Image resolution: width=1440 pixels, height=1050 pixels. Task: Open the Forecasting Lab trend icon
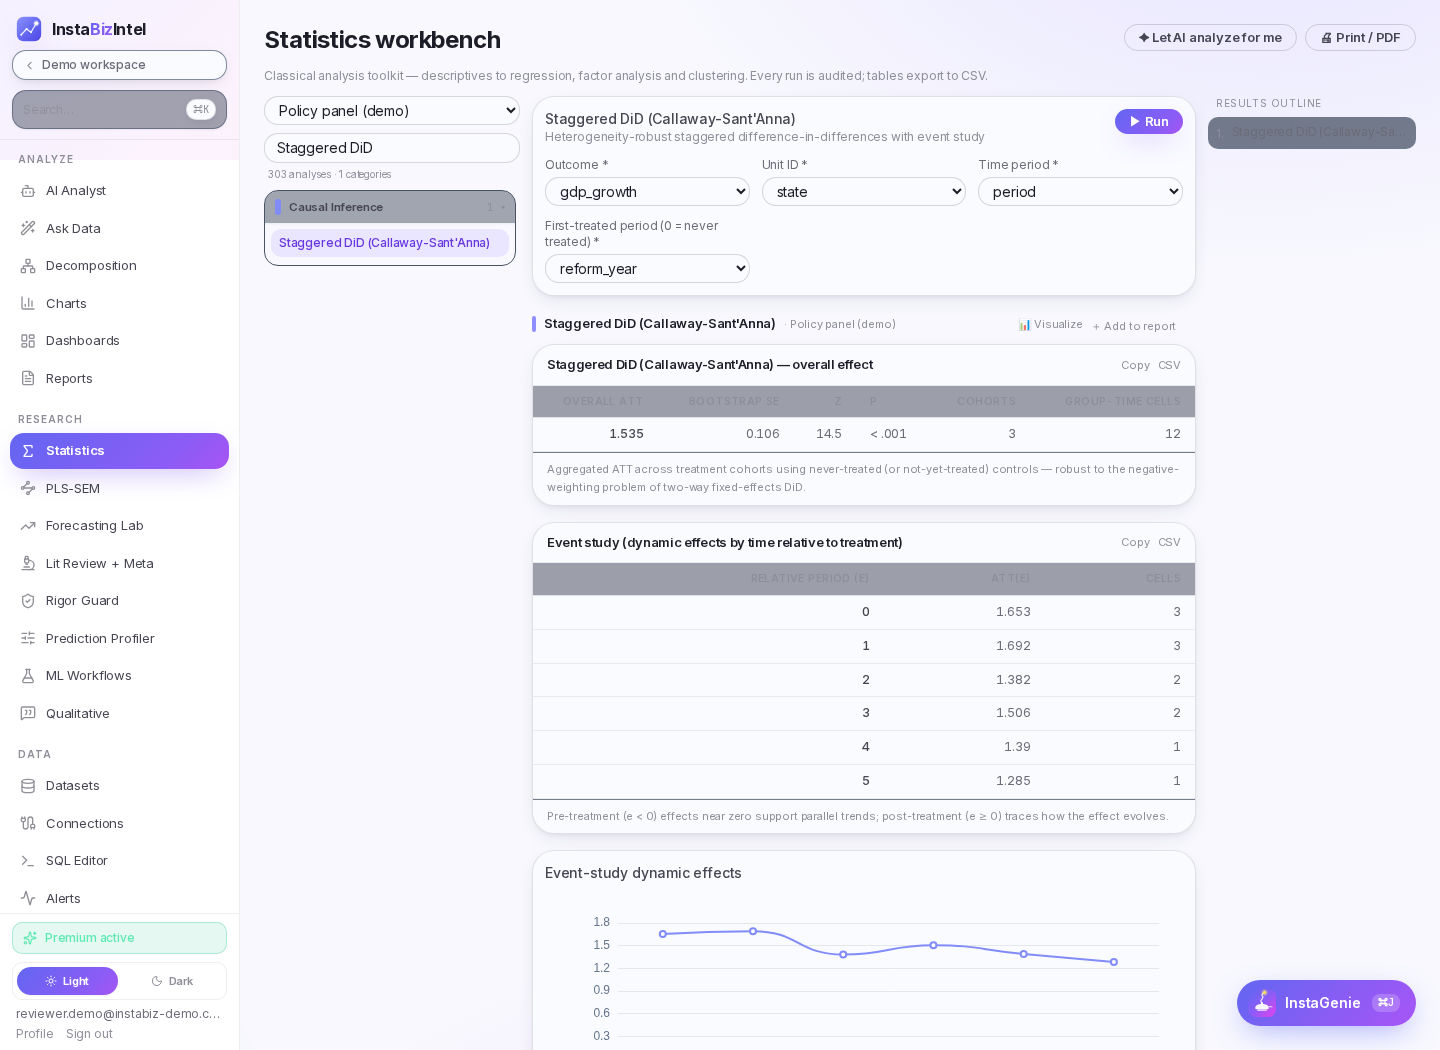tap(28, 526)
